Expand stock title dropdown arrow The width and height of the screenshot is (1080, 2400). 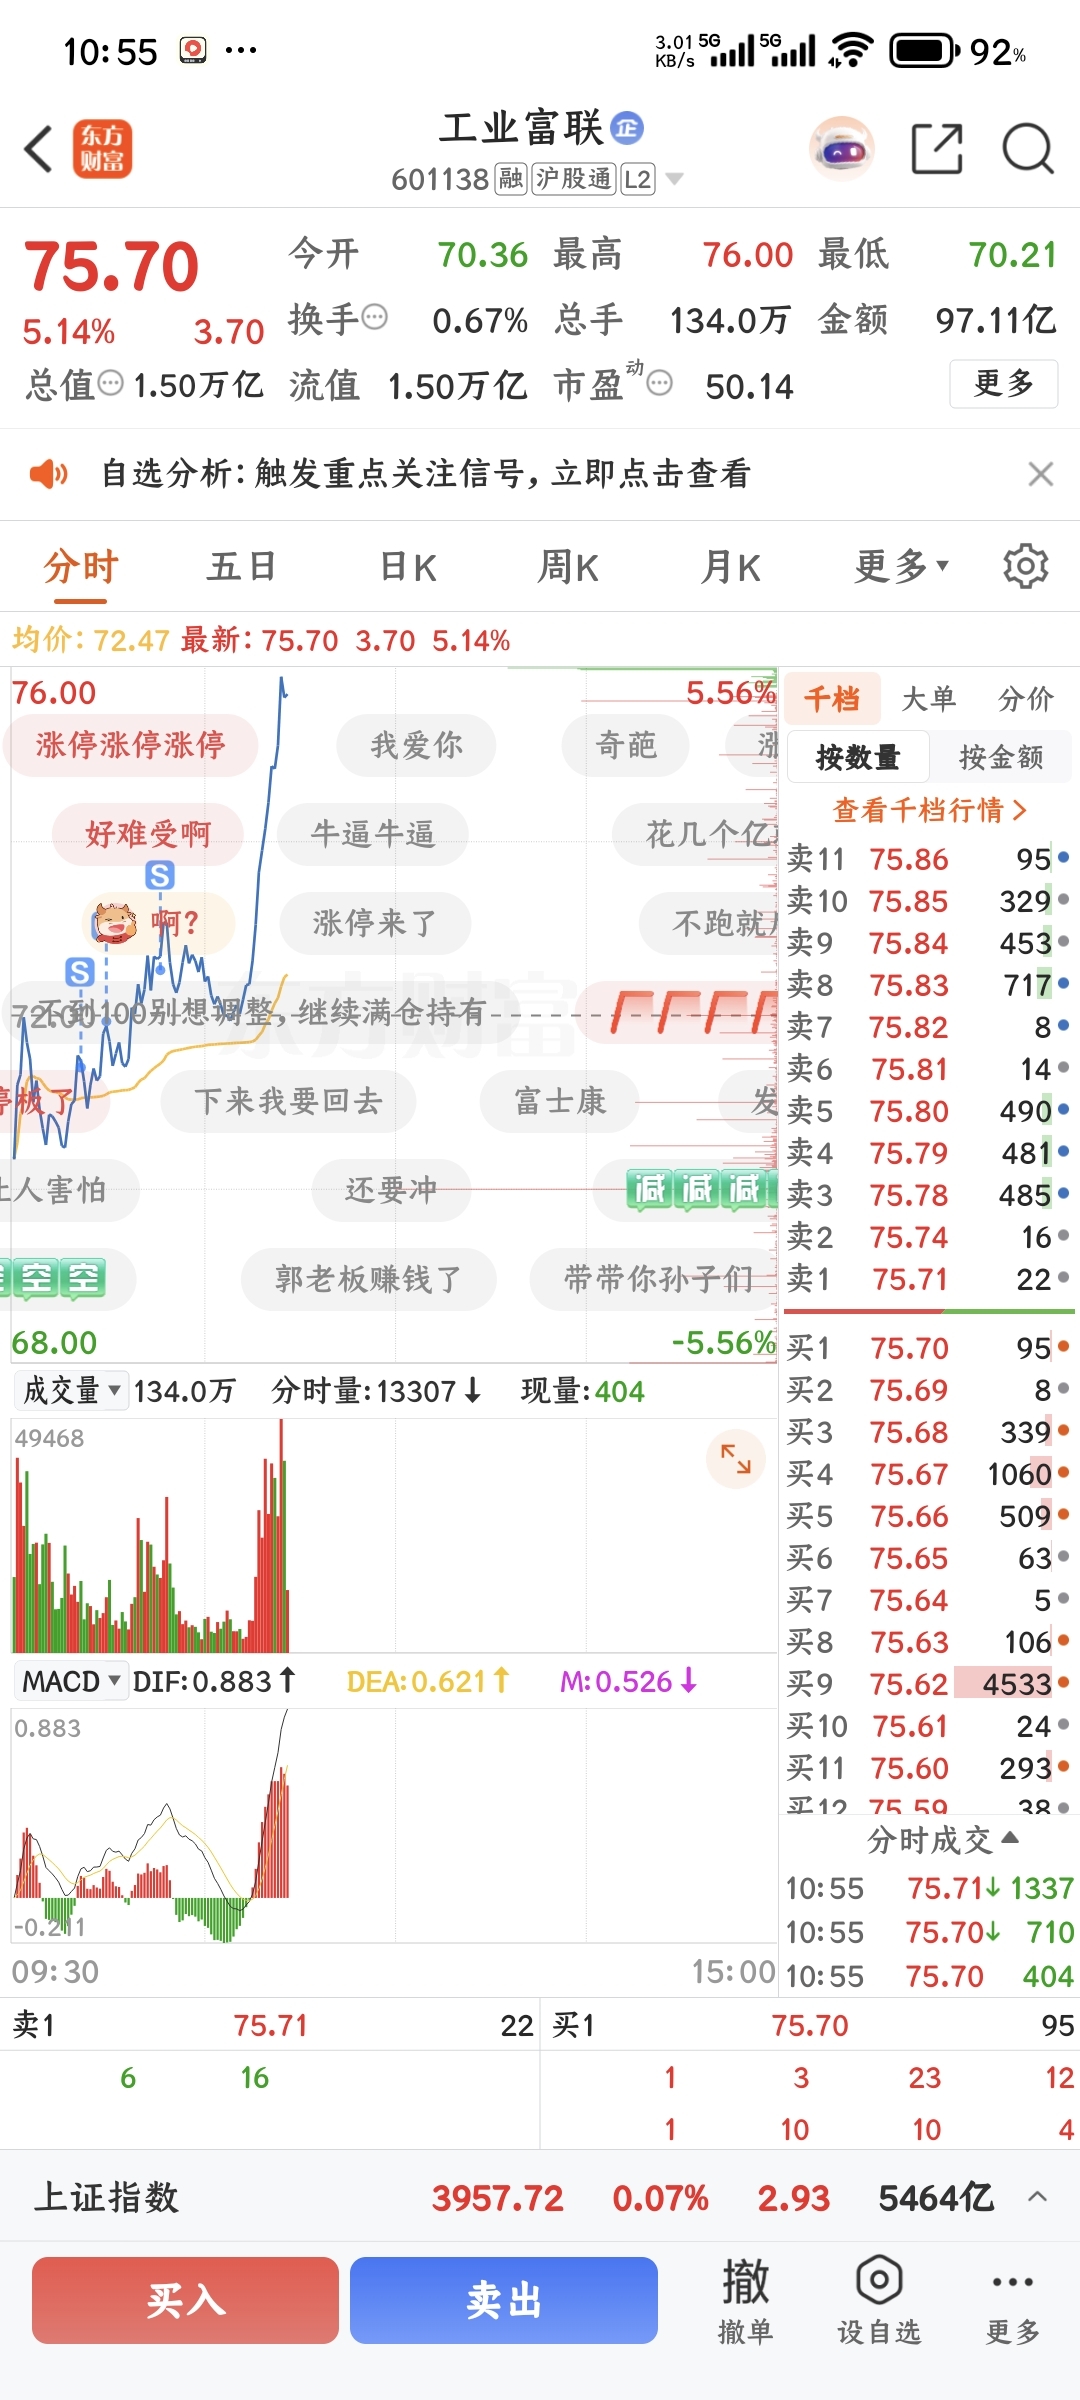(x=675, y=179)
